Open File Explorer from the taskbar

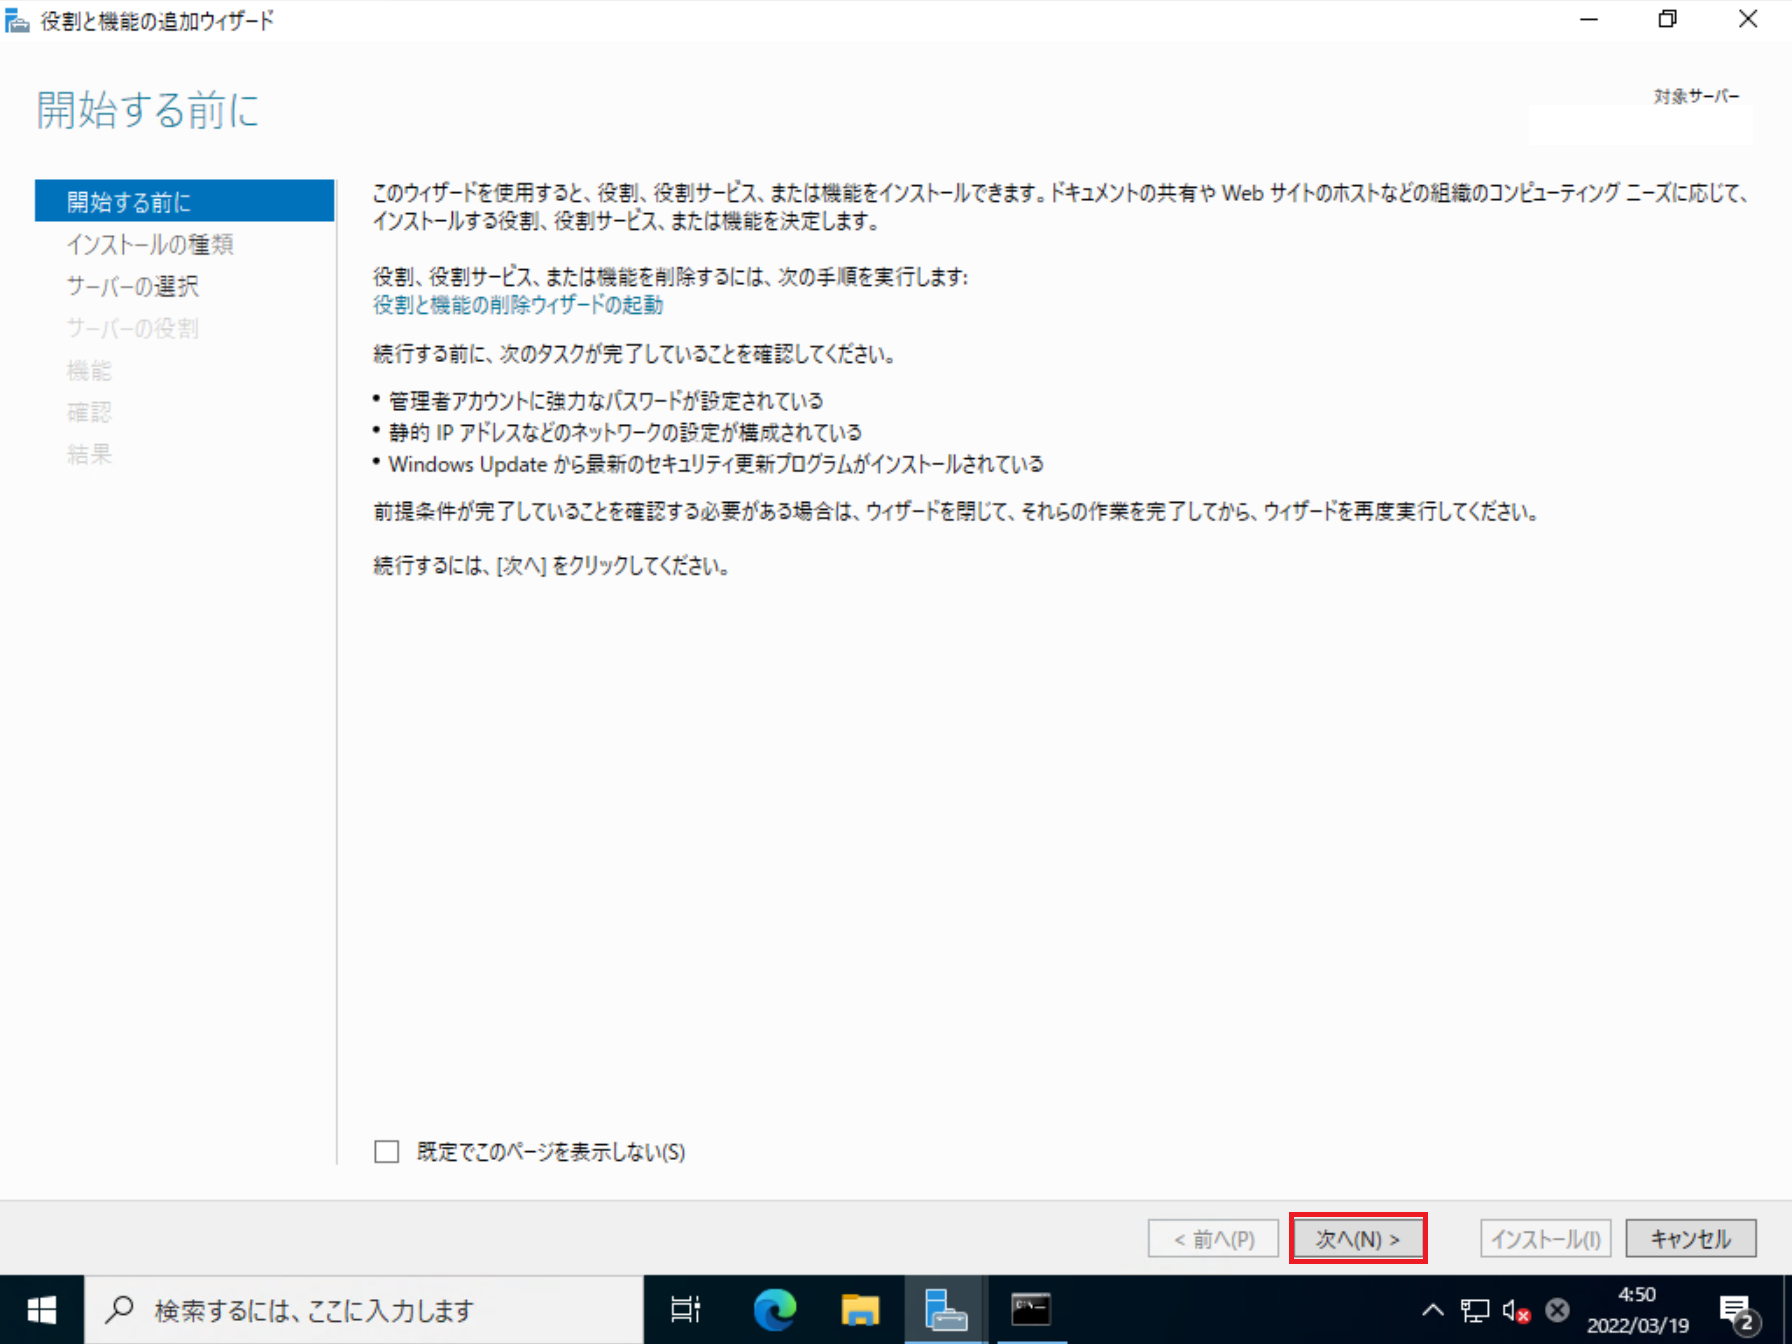[x=860, y=1309]
